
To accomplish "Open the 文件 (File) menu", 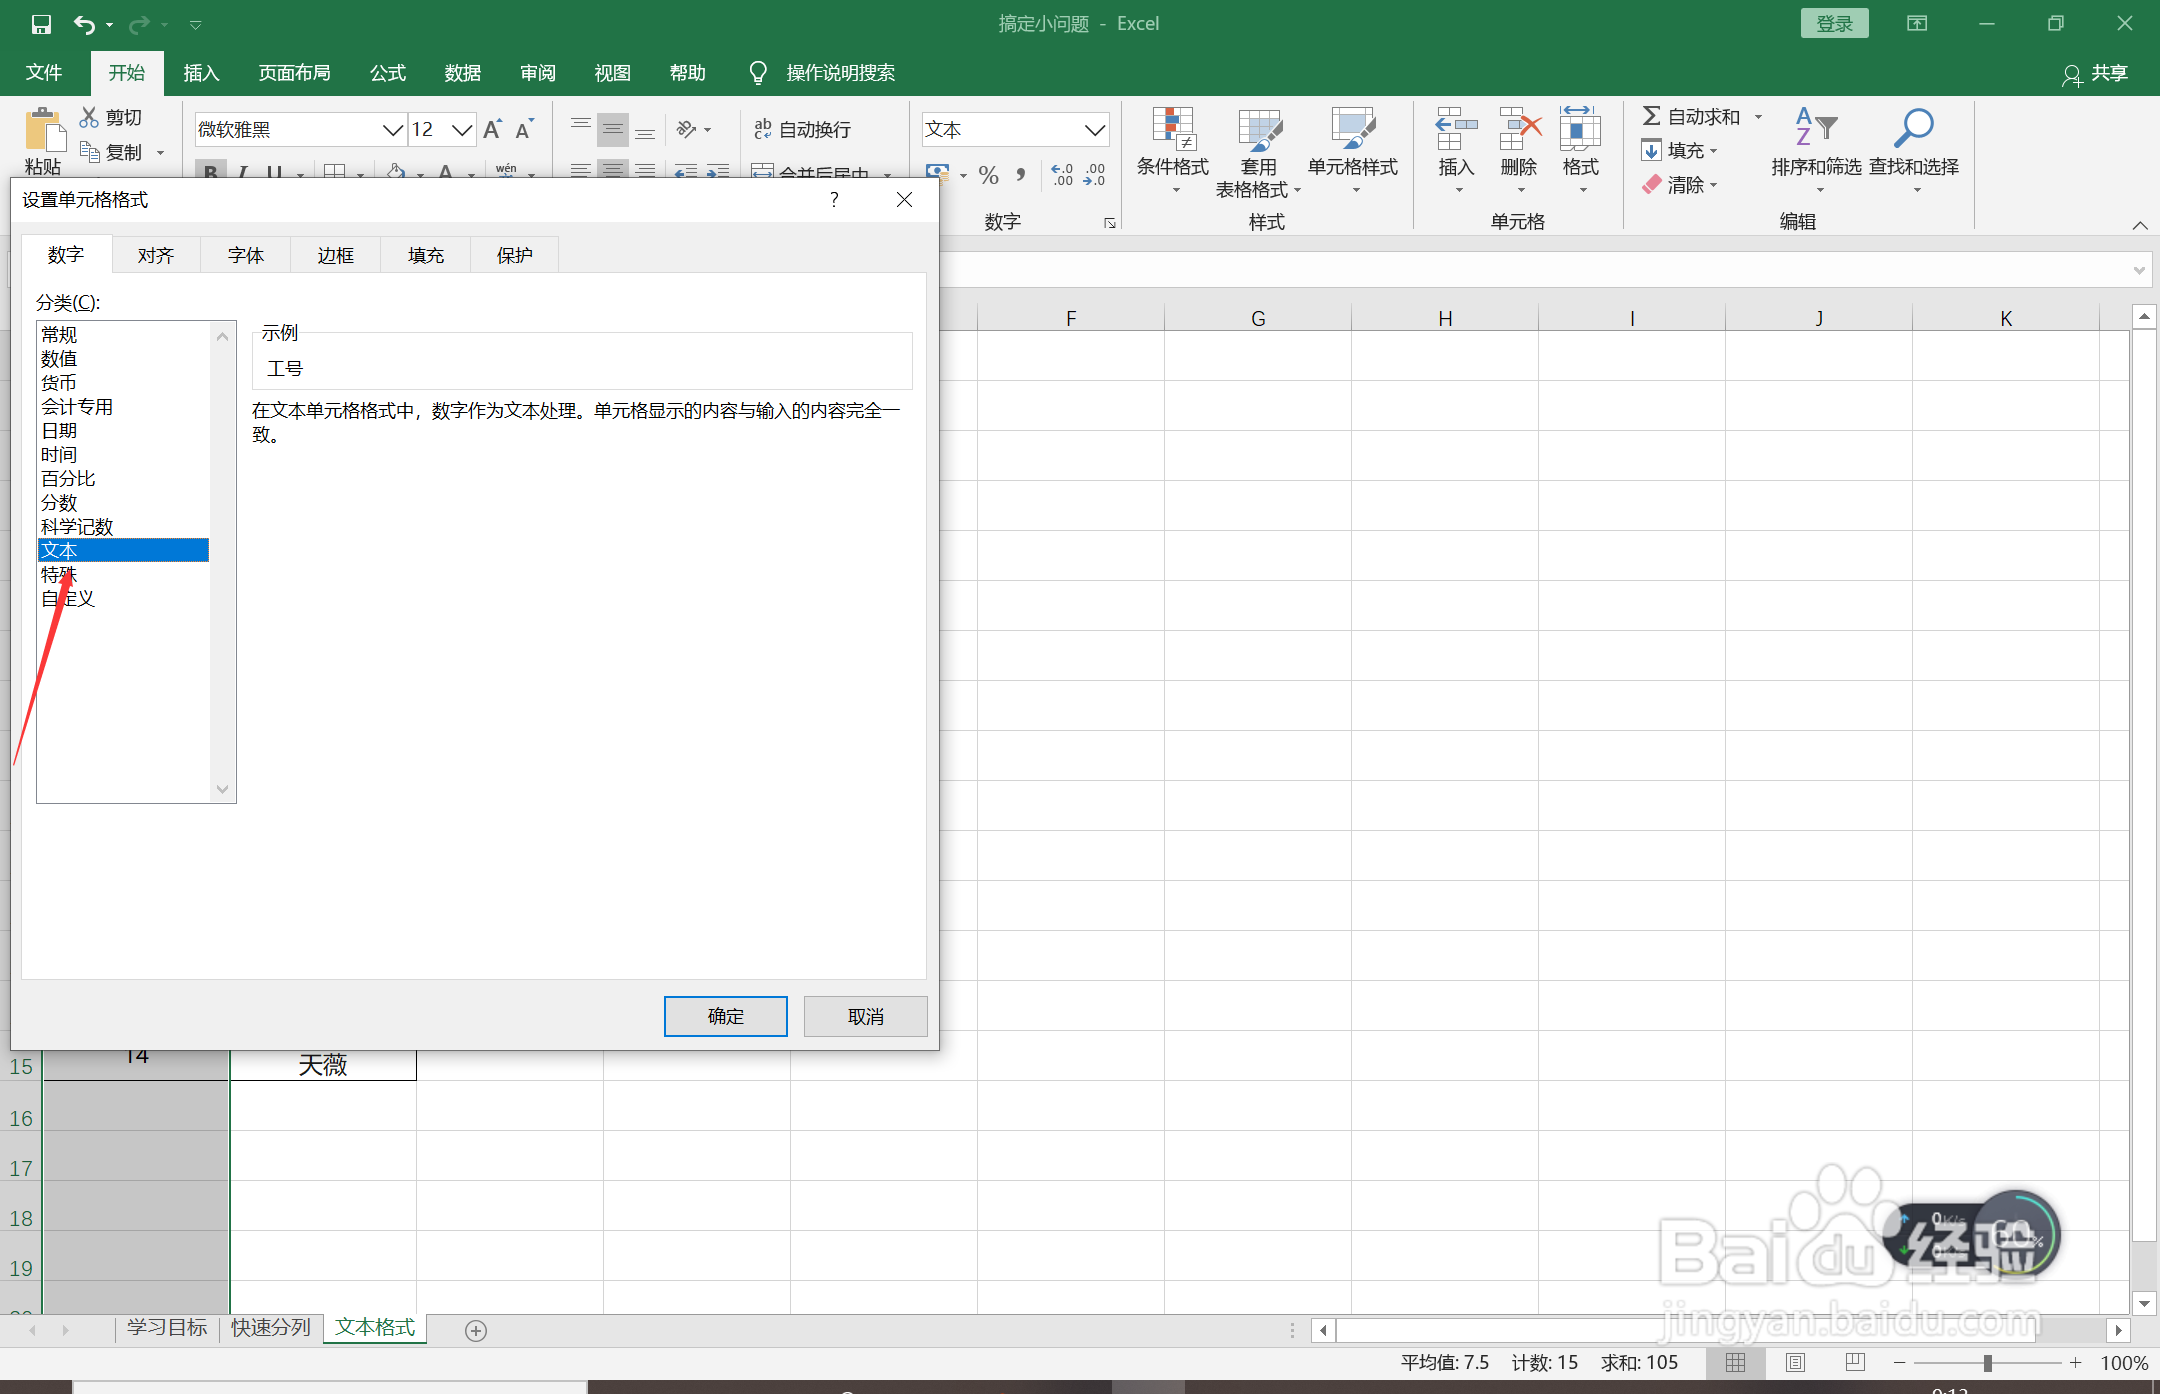I will 44,73.
